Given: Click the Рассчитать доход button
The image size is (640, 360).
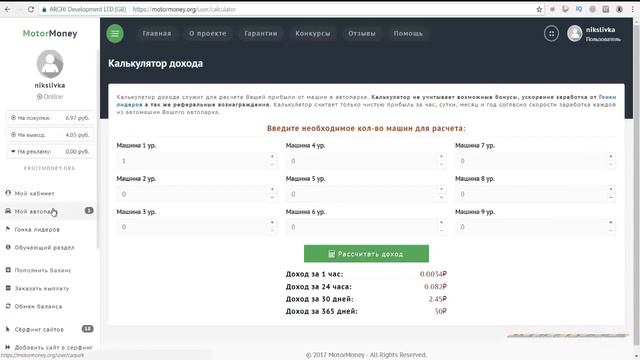Looking at the screenshot, I should coord(366,254).
